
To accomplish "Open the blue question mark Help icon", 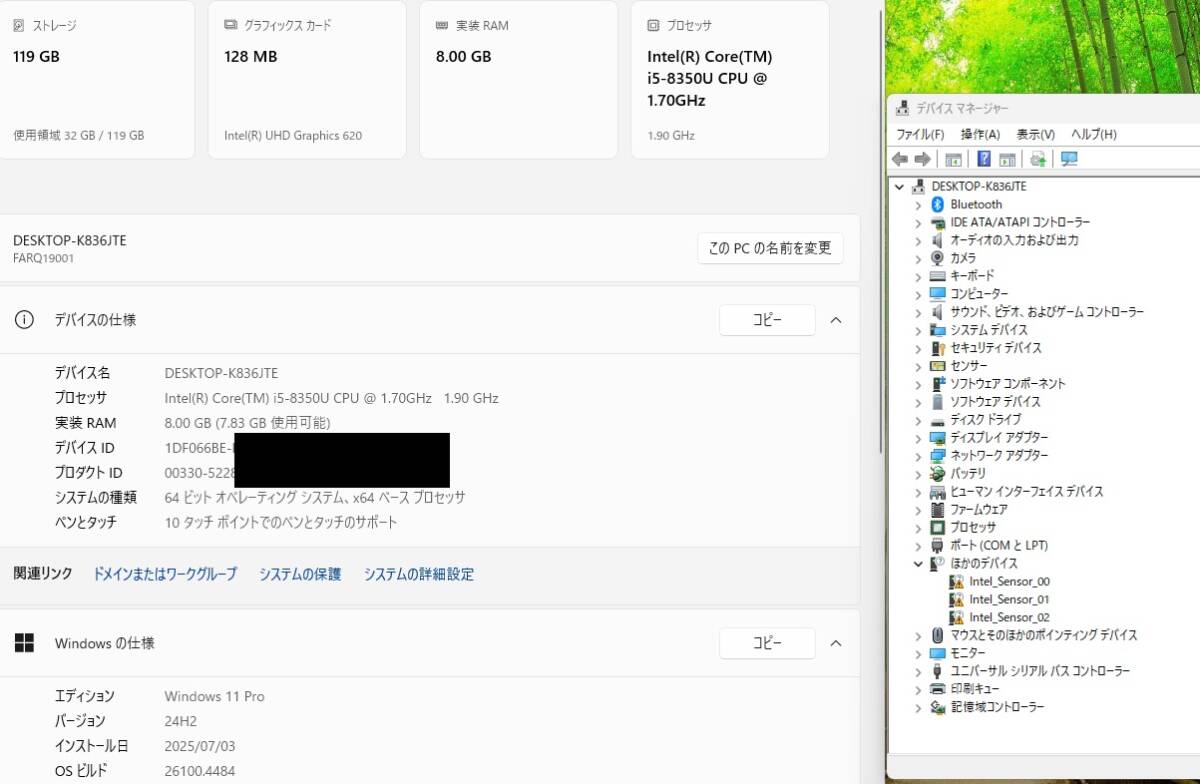I will (984, 159).
